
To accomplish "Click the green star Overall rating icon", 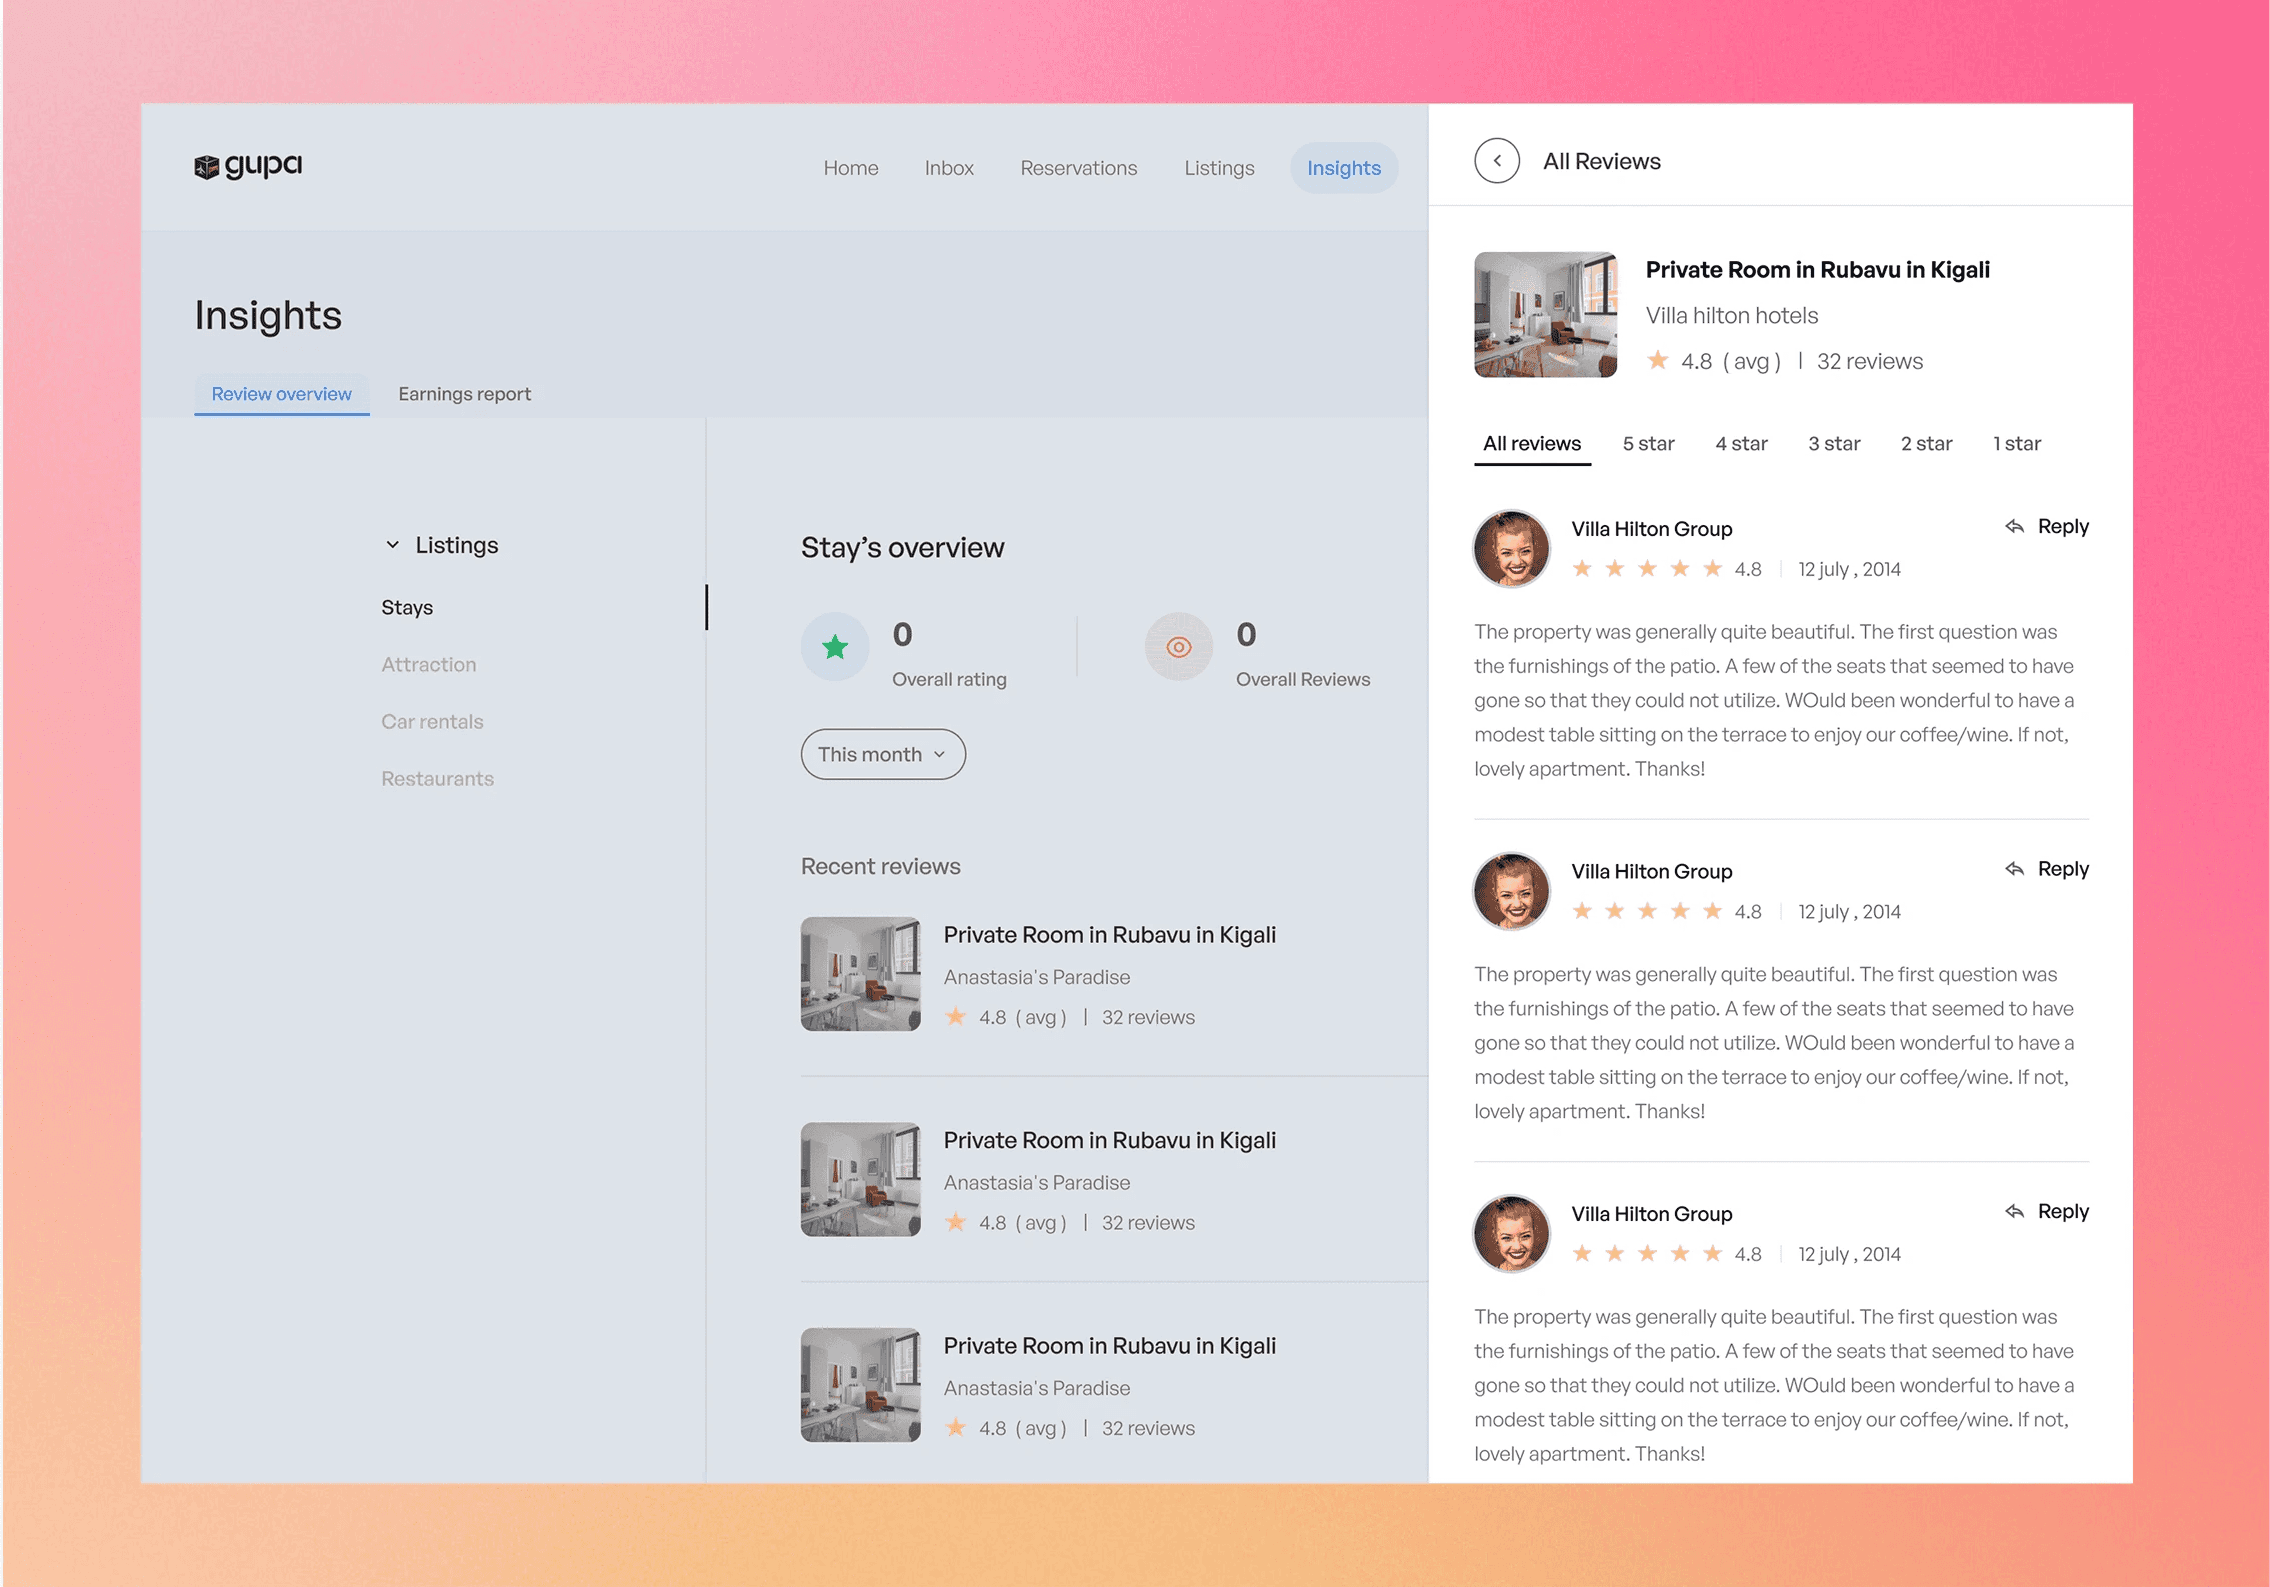I will coord(835,647).
